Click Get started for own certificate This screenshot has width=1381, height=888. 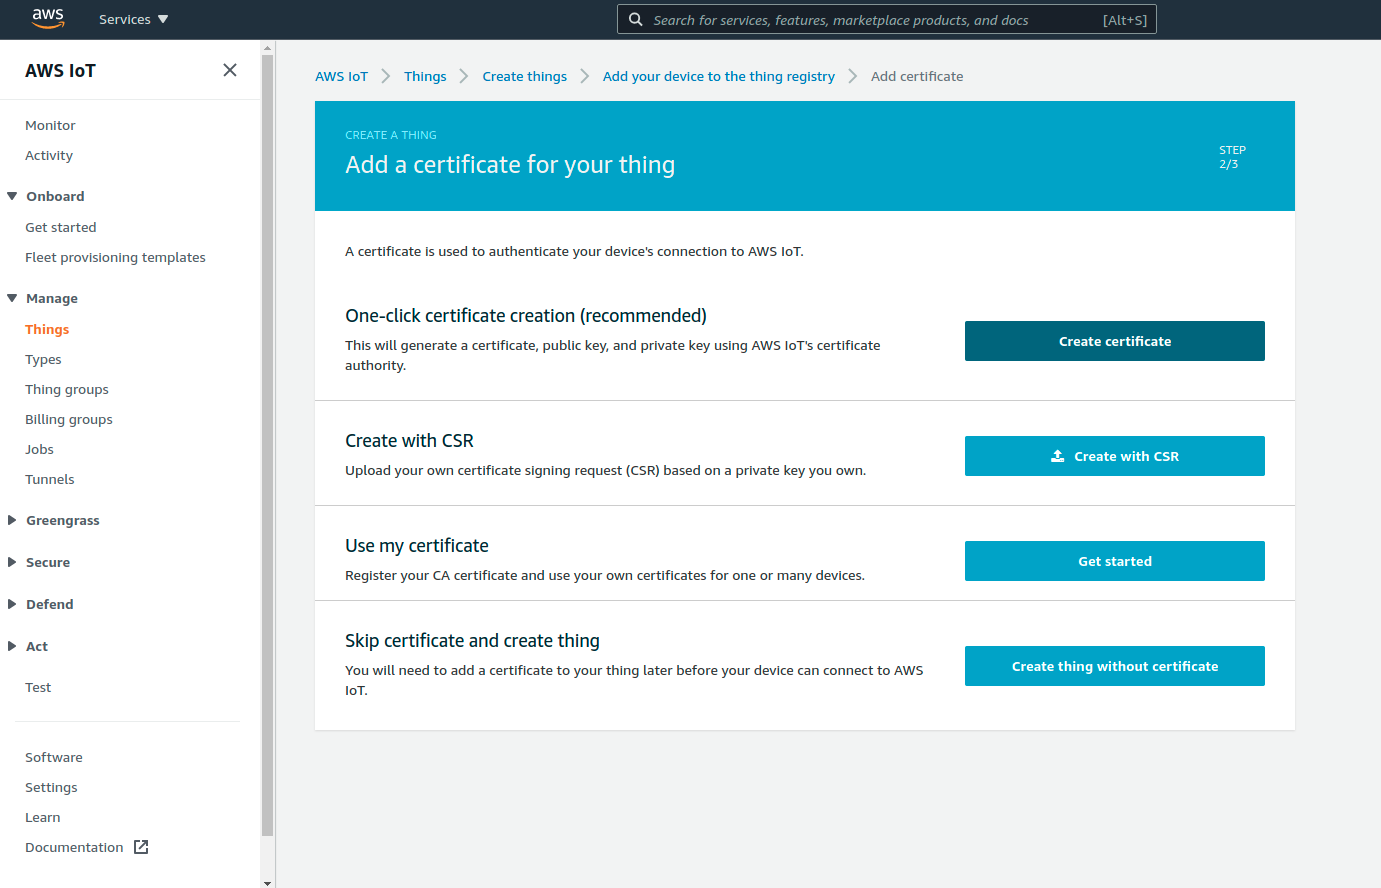1115,561
